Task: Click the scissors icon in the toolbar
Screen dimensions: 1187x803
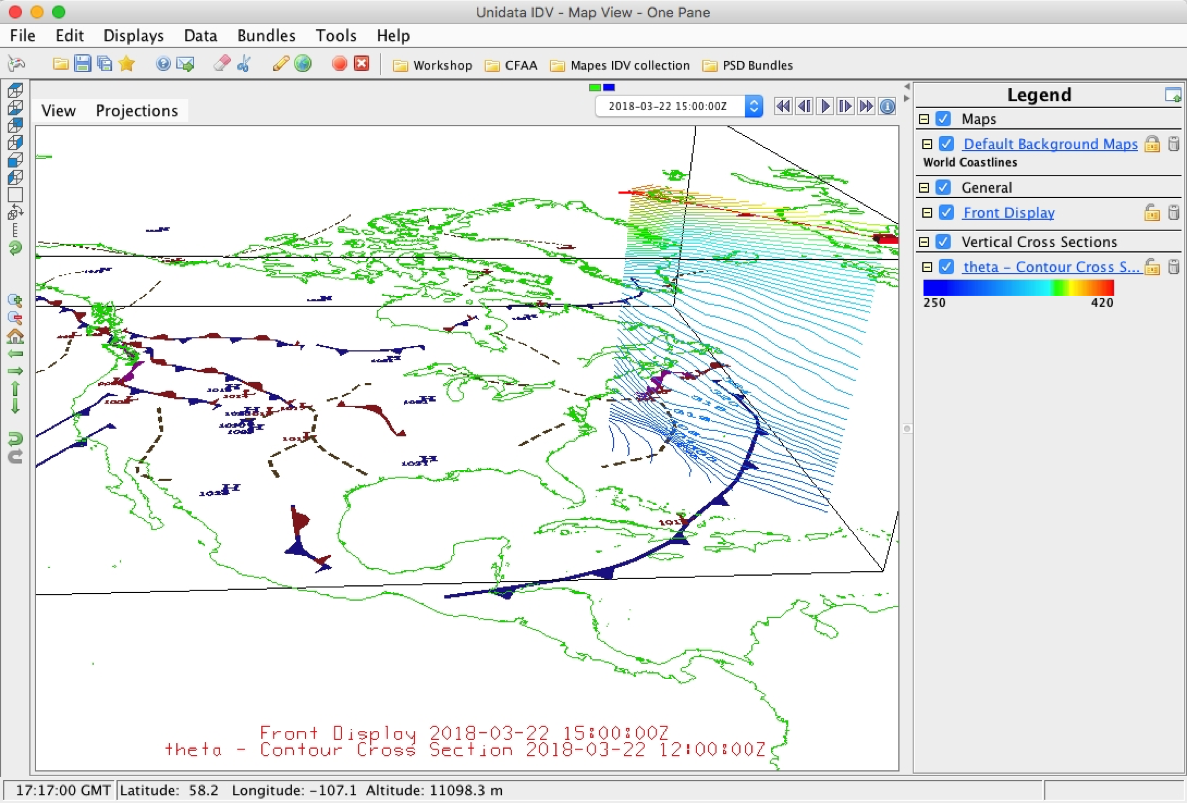Action: (243, 64)
